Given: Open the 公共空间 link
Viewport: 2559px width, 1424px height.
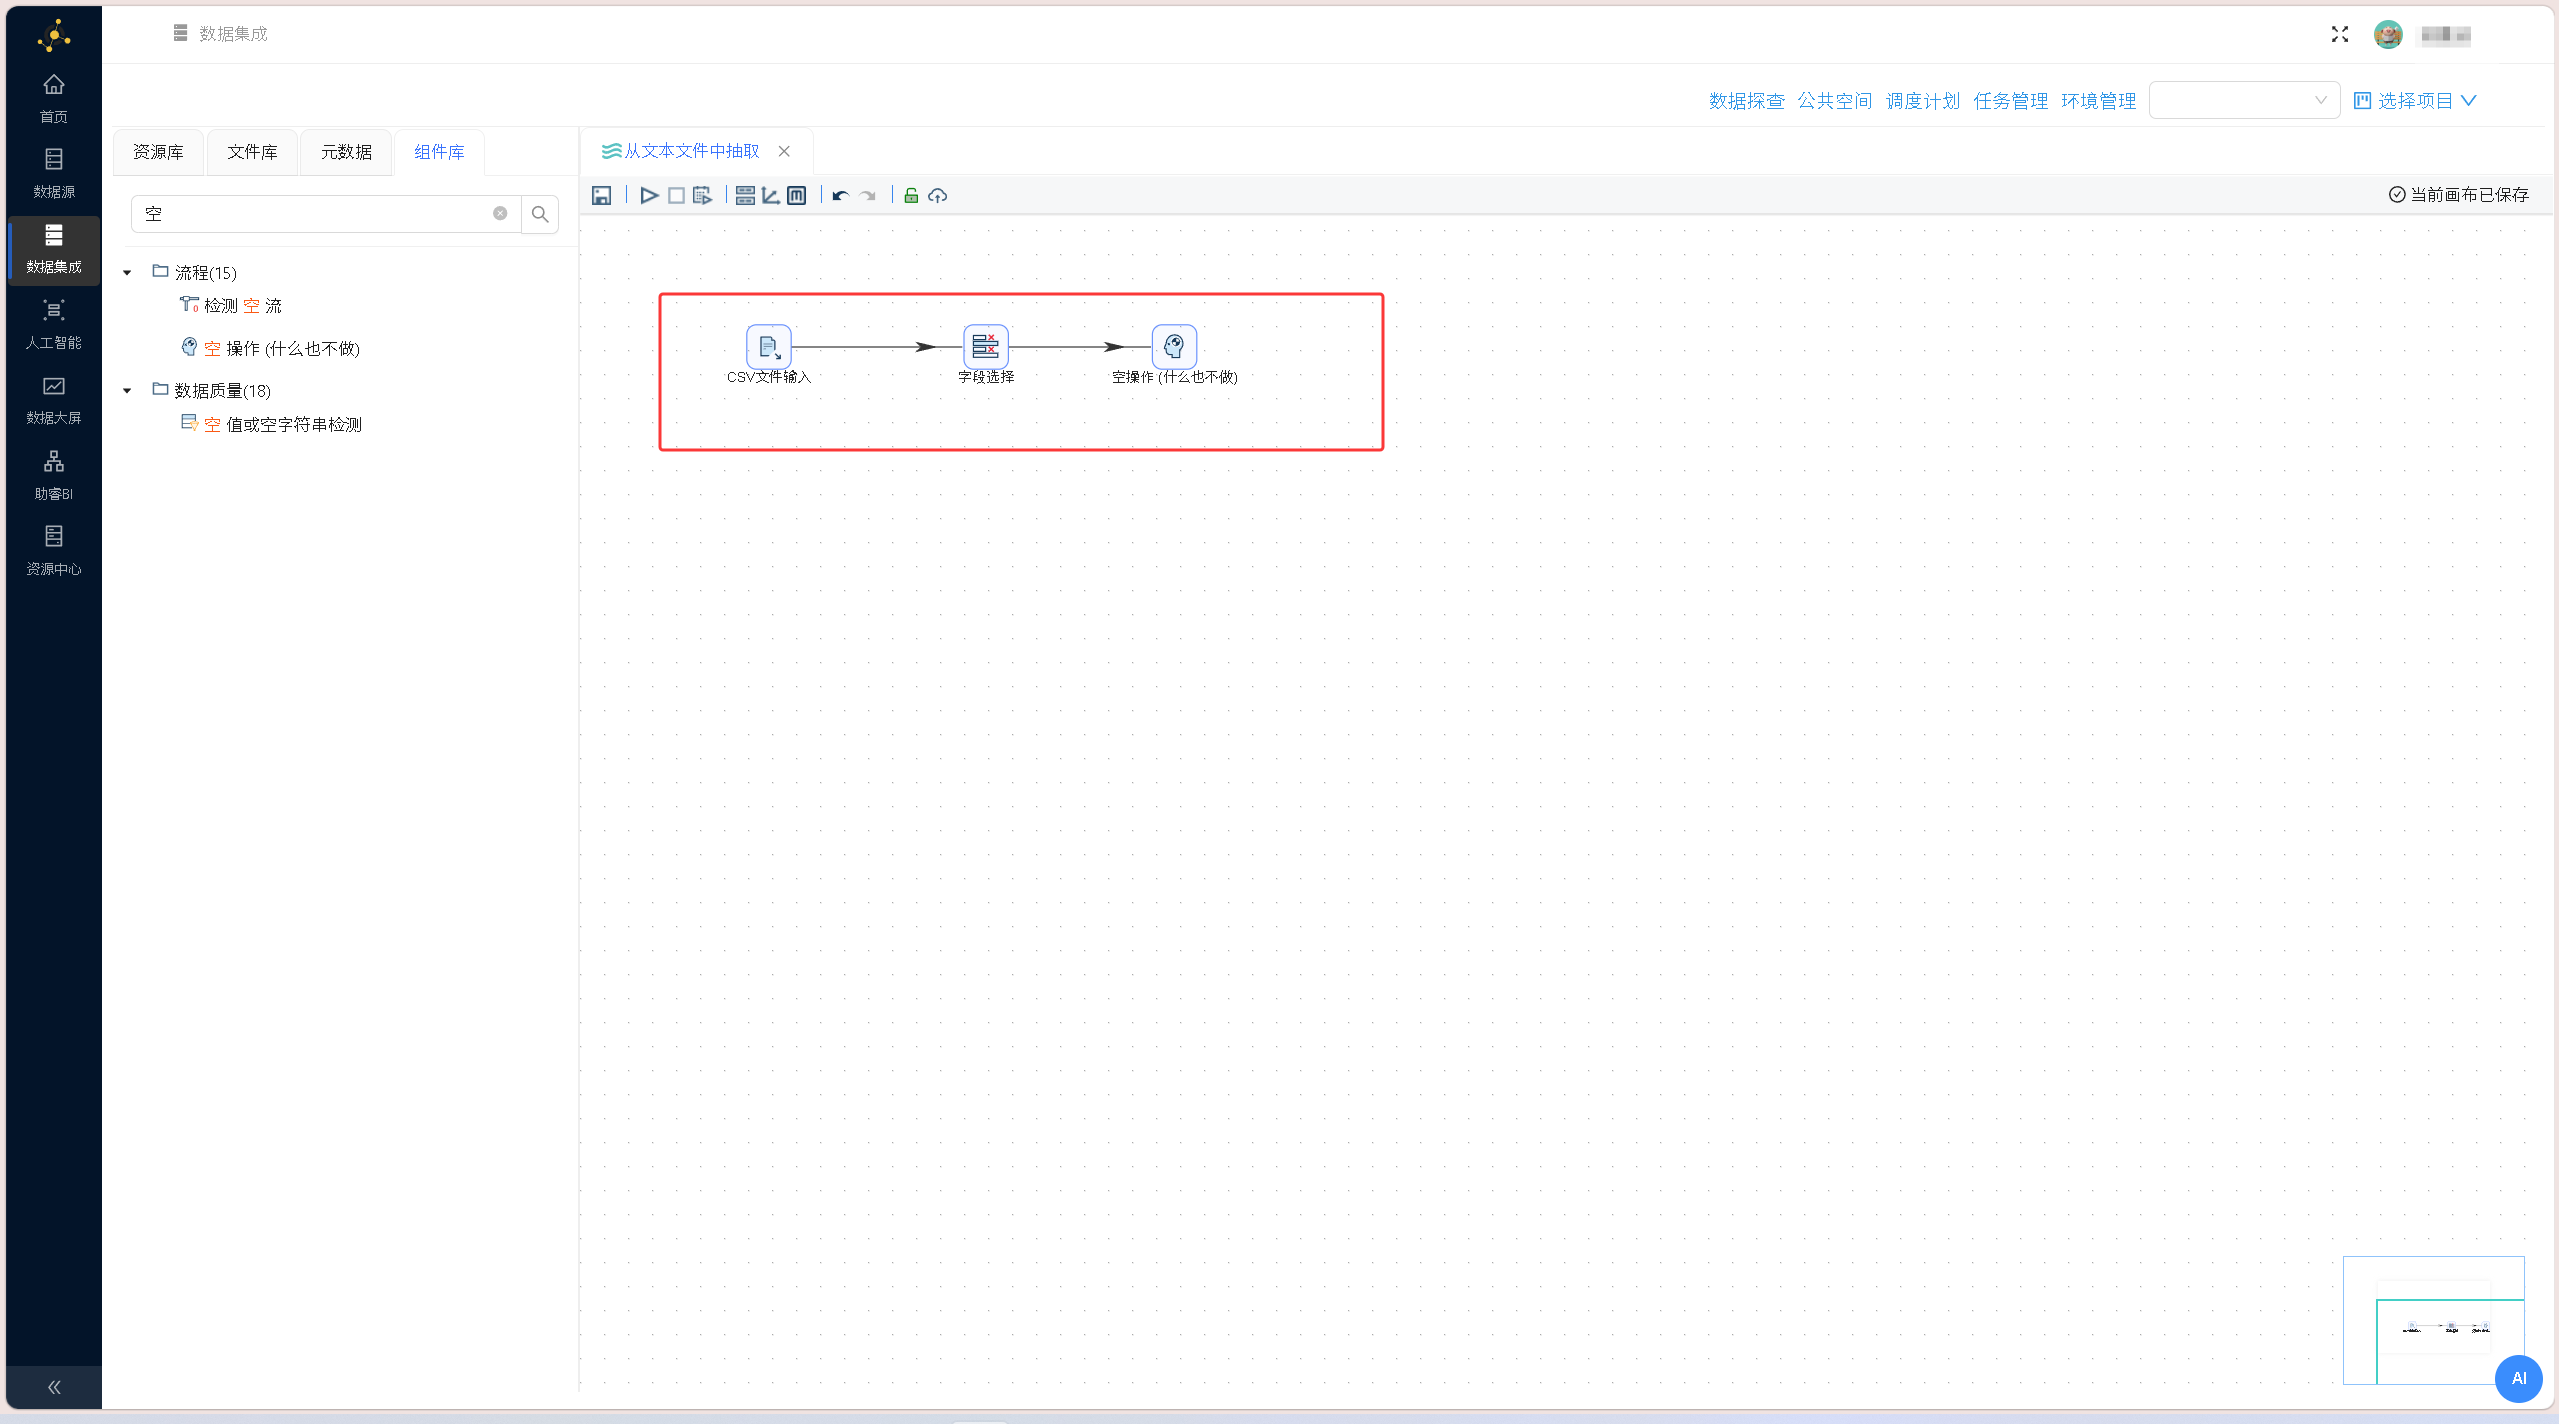Looking at the screenshot, I should click(1834, 101).
